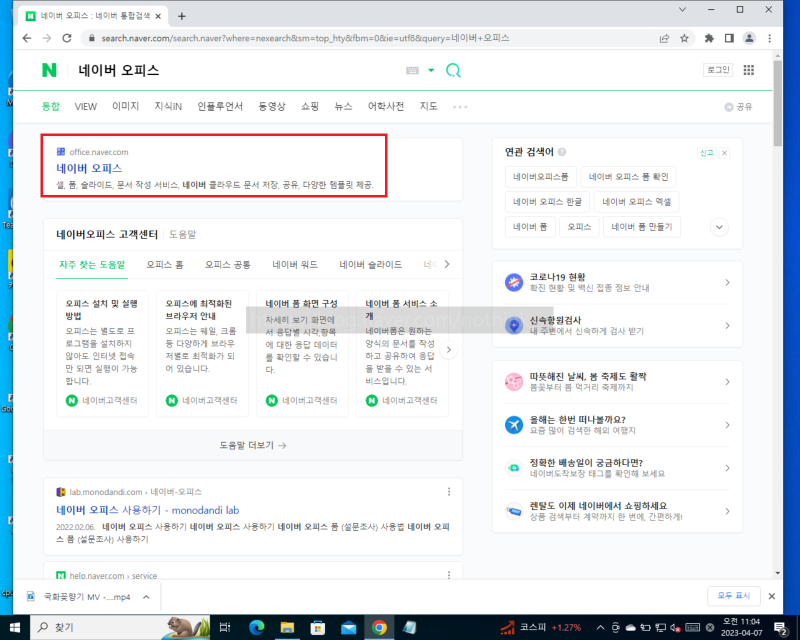Select the 네이버 워드 help category tab
This screenshot has height=640, width=800.
tap(295, 264)
